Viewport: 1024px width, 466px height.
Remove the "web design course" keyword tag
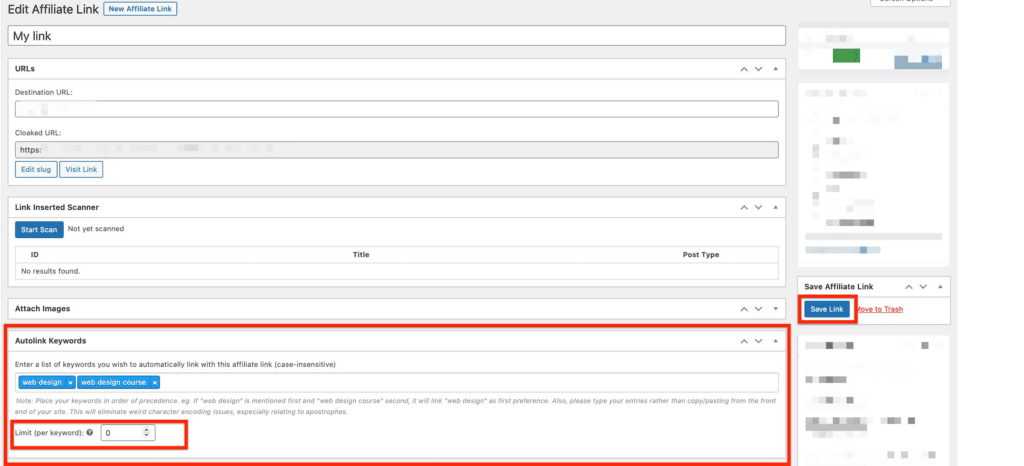pyautogui.click(x=154, y=382)
